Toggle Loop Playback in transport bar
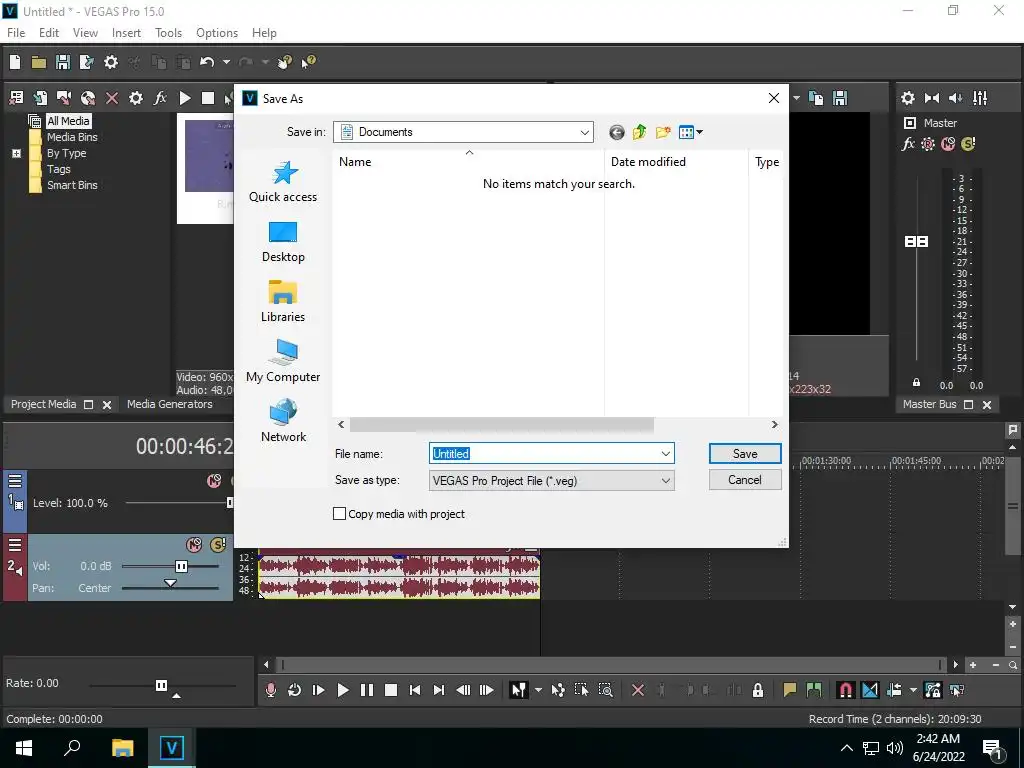The height and width of the screenshot is (768, 1024). point(294,690)
